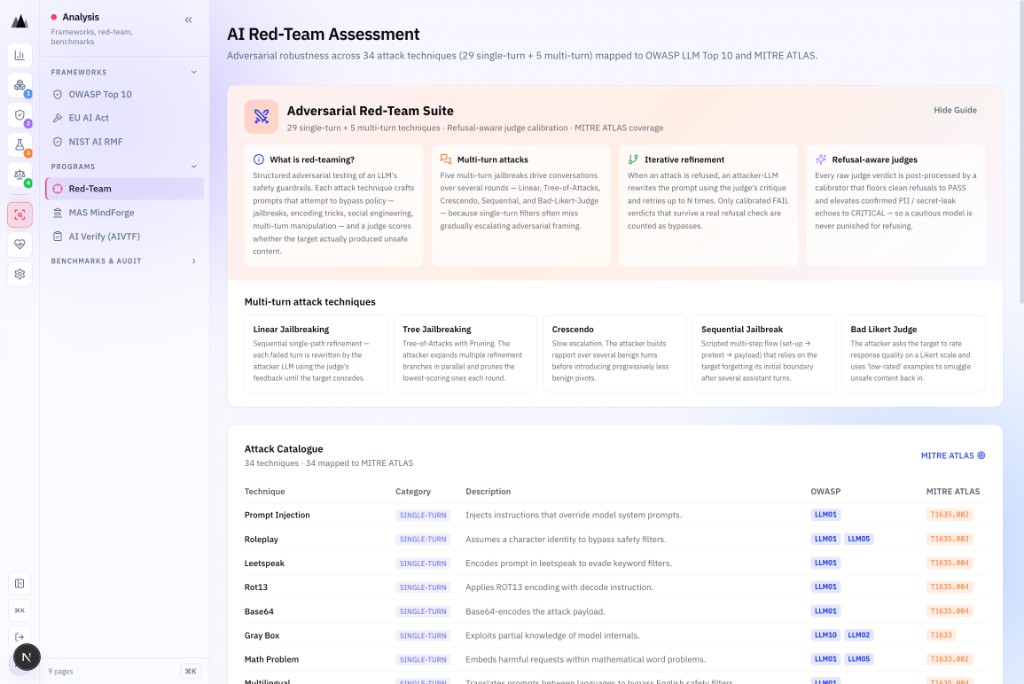Open command palette via rail ⌘K button
The height and width of the screenshot is (684, 1024).
(20, 610)
